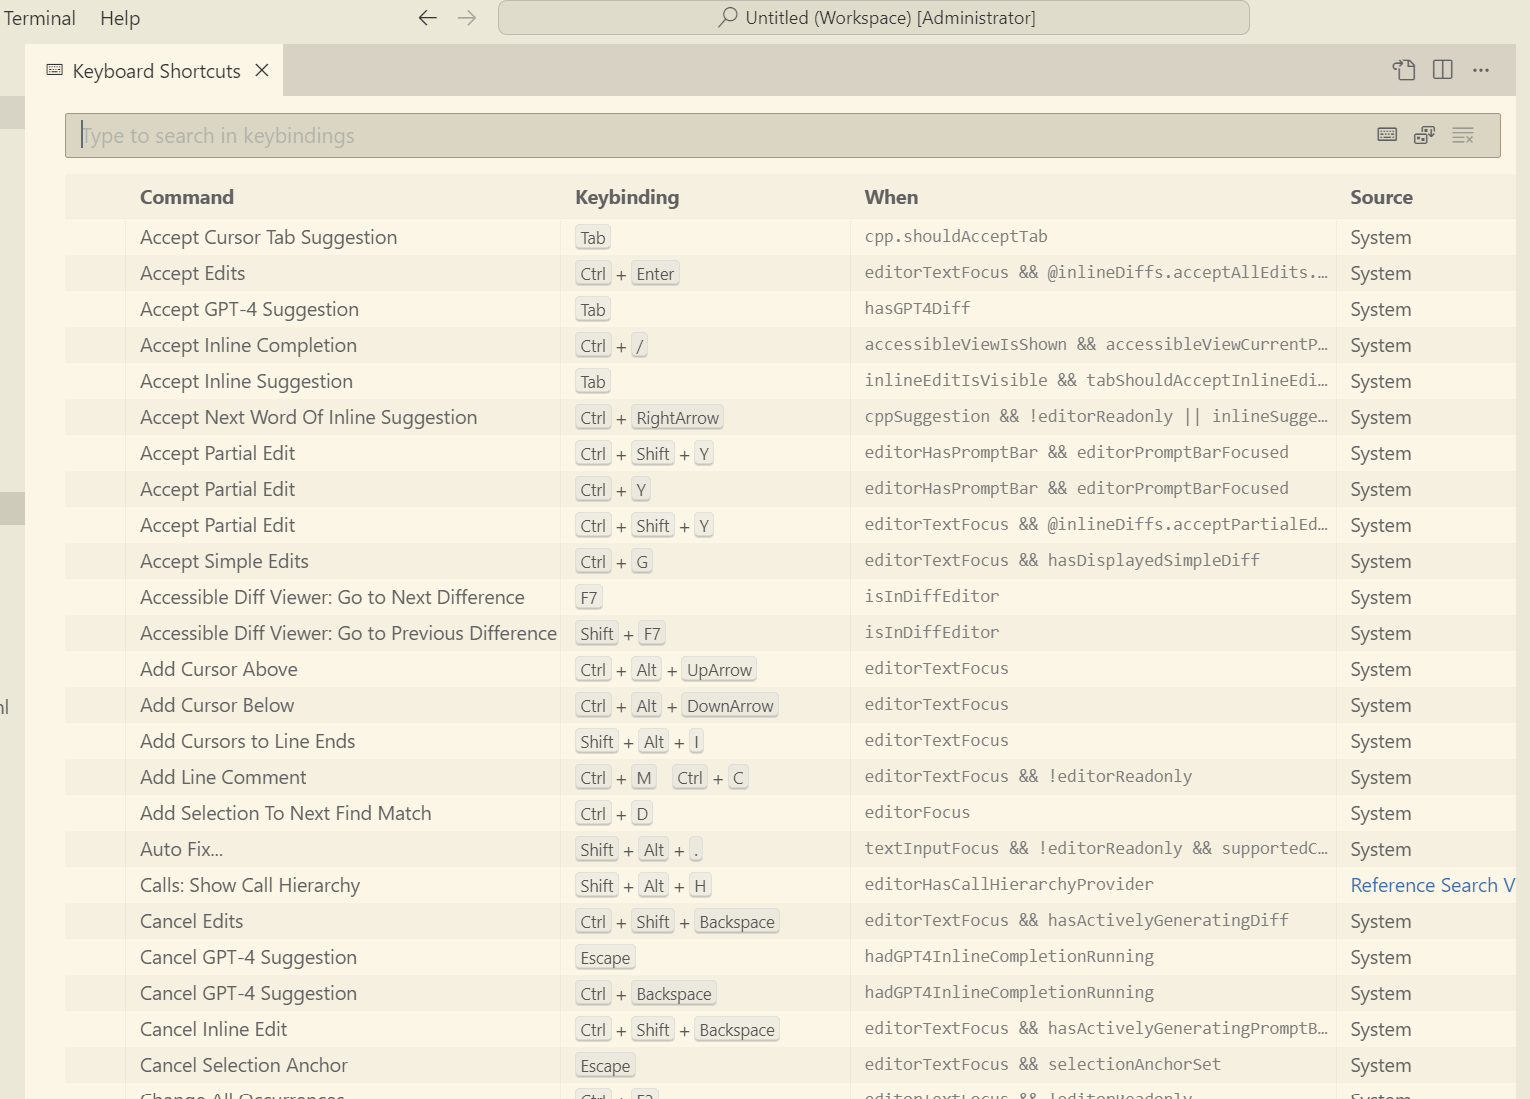
Task: Select Accessible Diff Viewer: Go to Next Difference
Action: click(x=790, y=597)
